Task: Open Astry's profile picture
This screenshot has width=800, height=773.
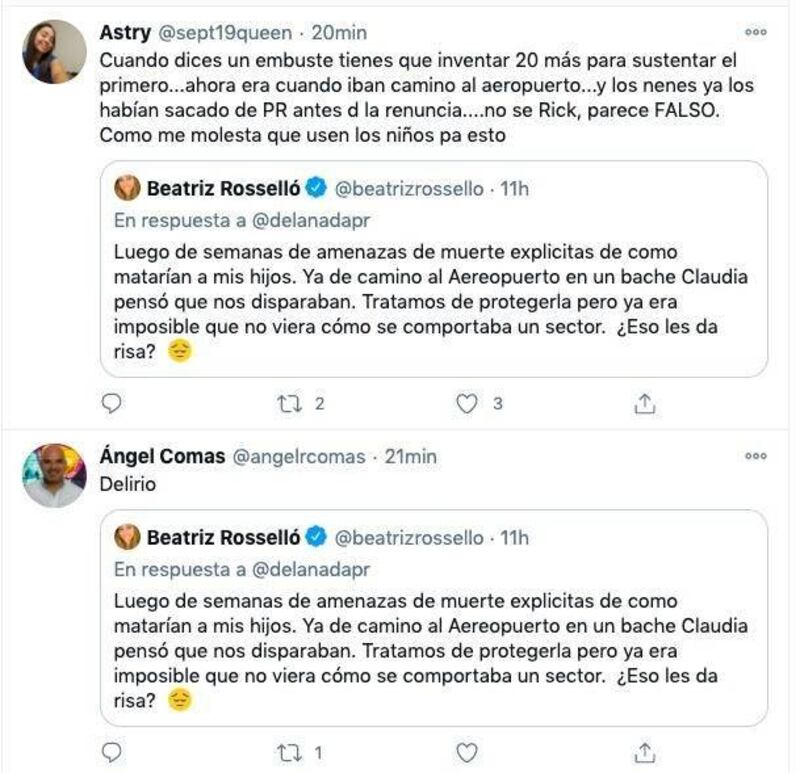Action: [54, 51]
